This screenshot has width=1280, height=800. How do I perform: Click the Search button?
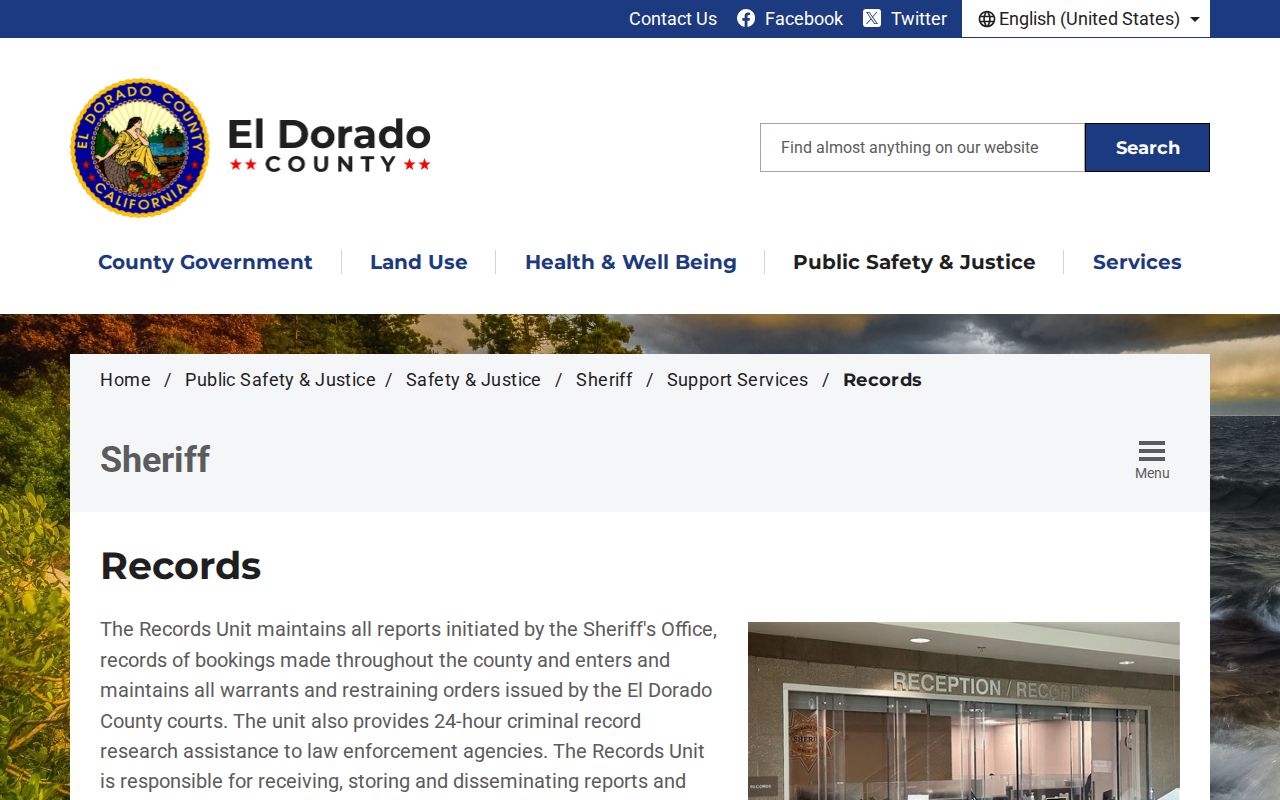(x=1147, y=148)
